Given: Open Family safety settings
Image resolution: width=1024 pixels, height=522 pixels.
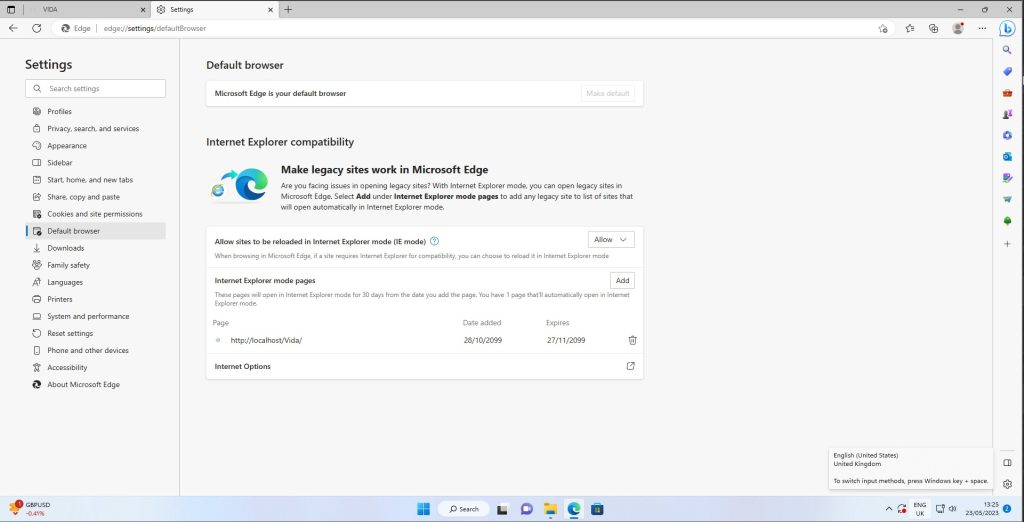Looking at the screenshot, I should [x=95, y=265].
